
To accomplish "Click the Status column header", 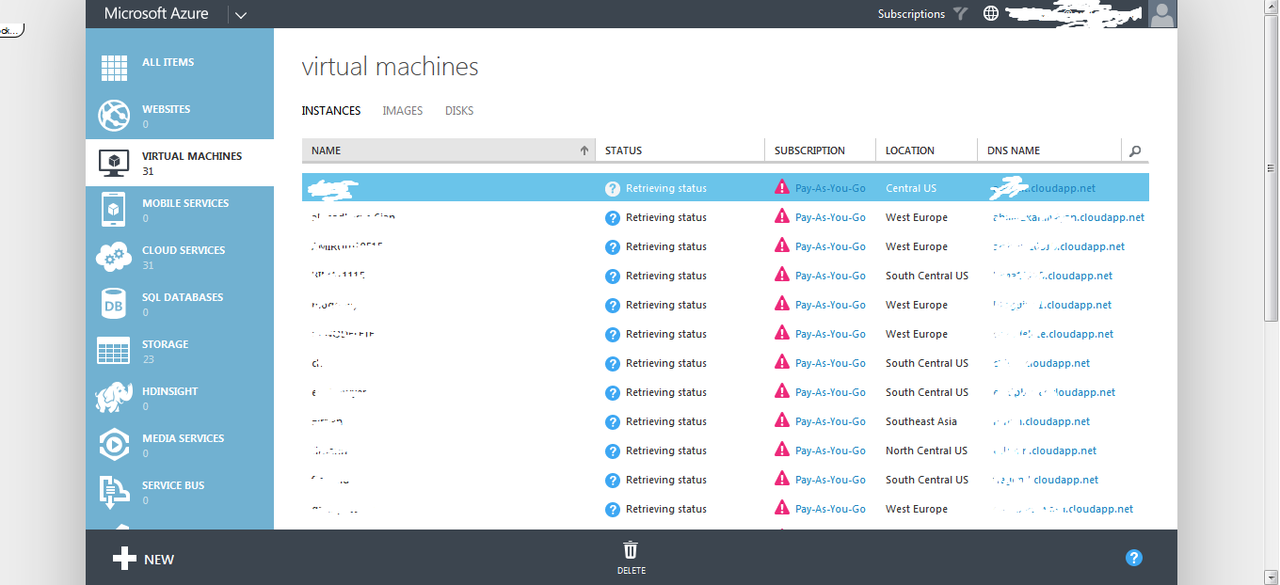I will [623, 151].
